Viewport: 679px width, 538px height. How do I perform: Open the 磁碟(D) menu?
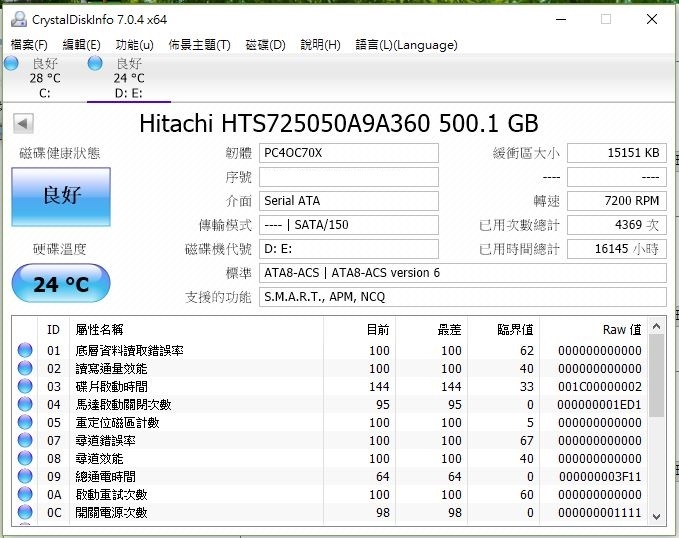click(265, 45)
